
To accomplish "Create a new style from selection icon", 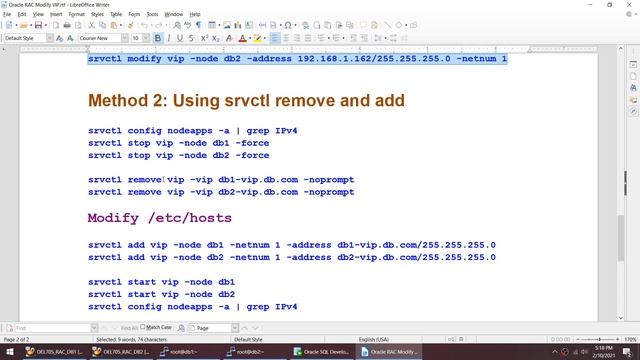I will point(71,38).
